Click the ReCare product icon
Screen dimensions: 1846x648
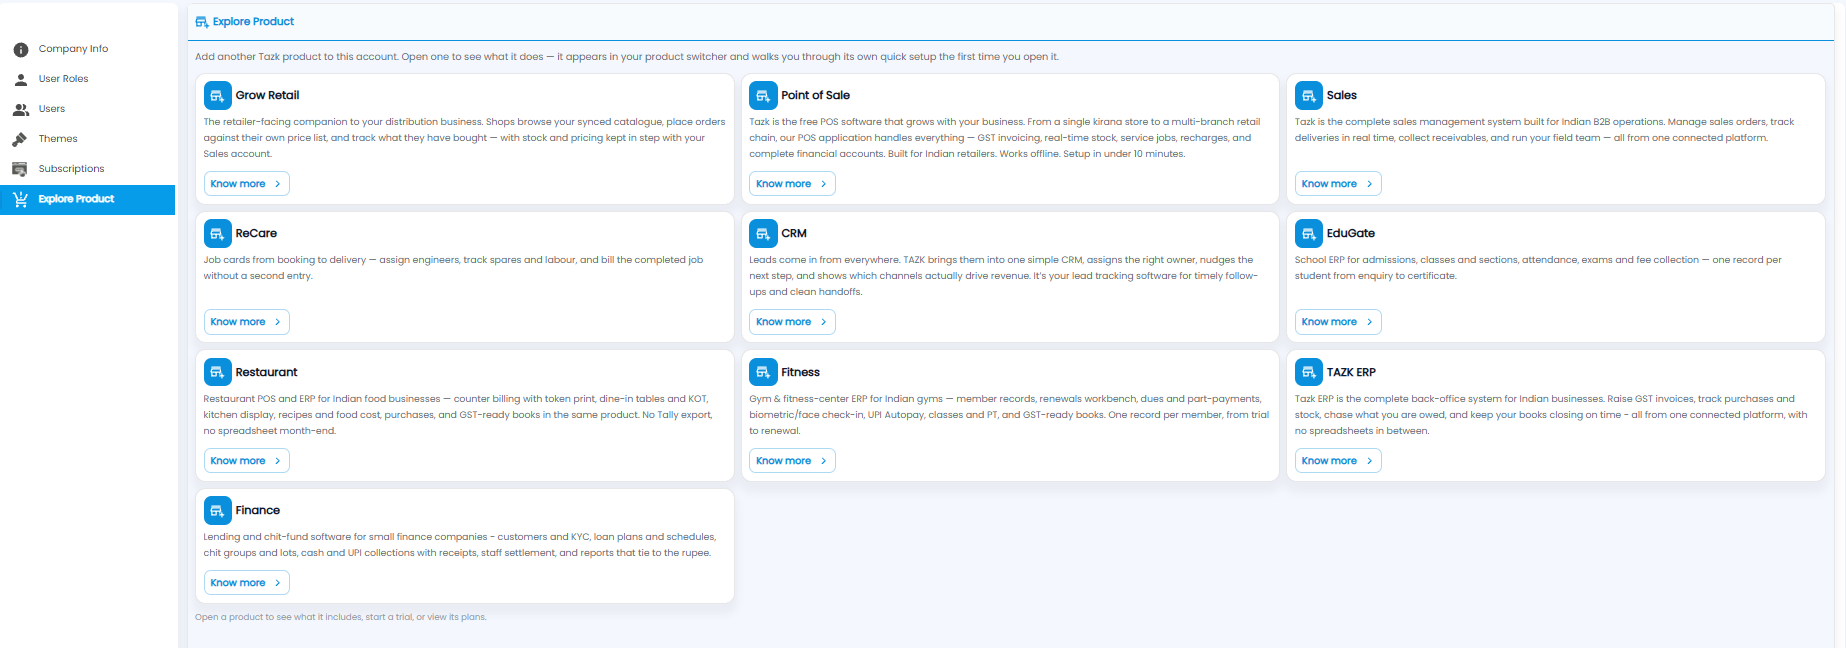tap(217, 233)
